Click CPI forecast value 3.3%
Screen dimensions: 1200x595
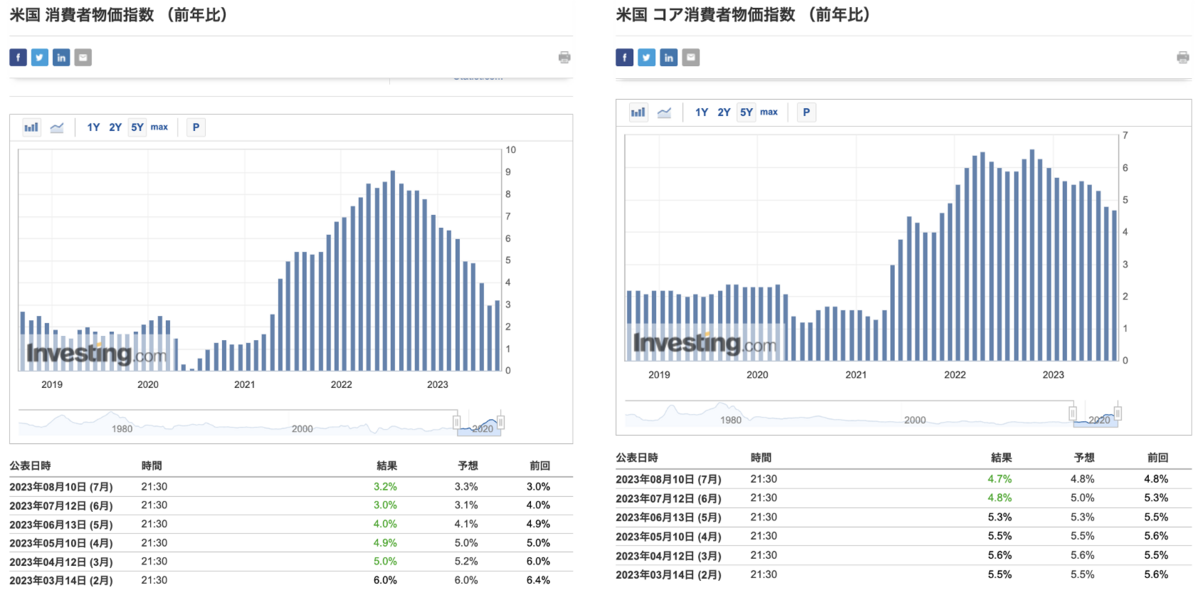point(466,486)
